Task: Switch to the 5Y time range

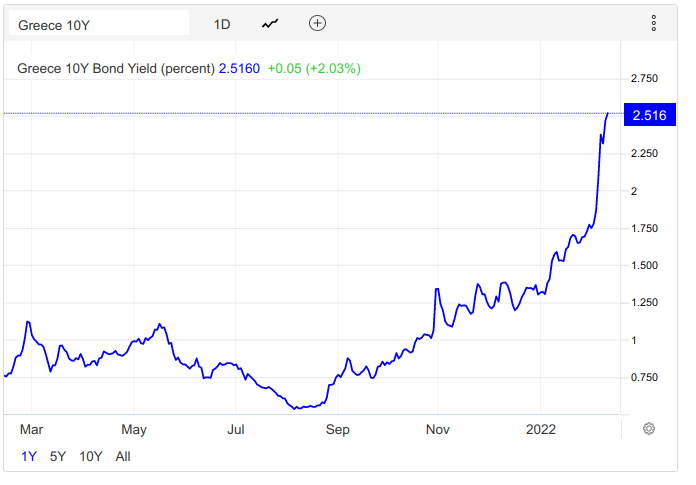Action: coord(58,456)
